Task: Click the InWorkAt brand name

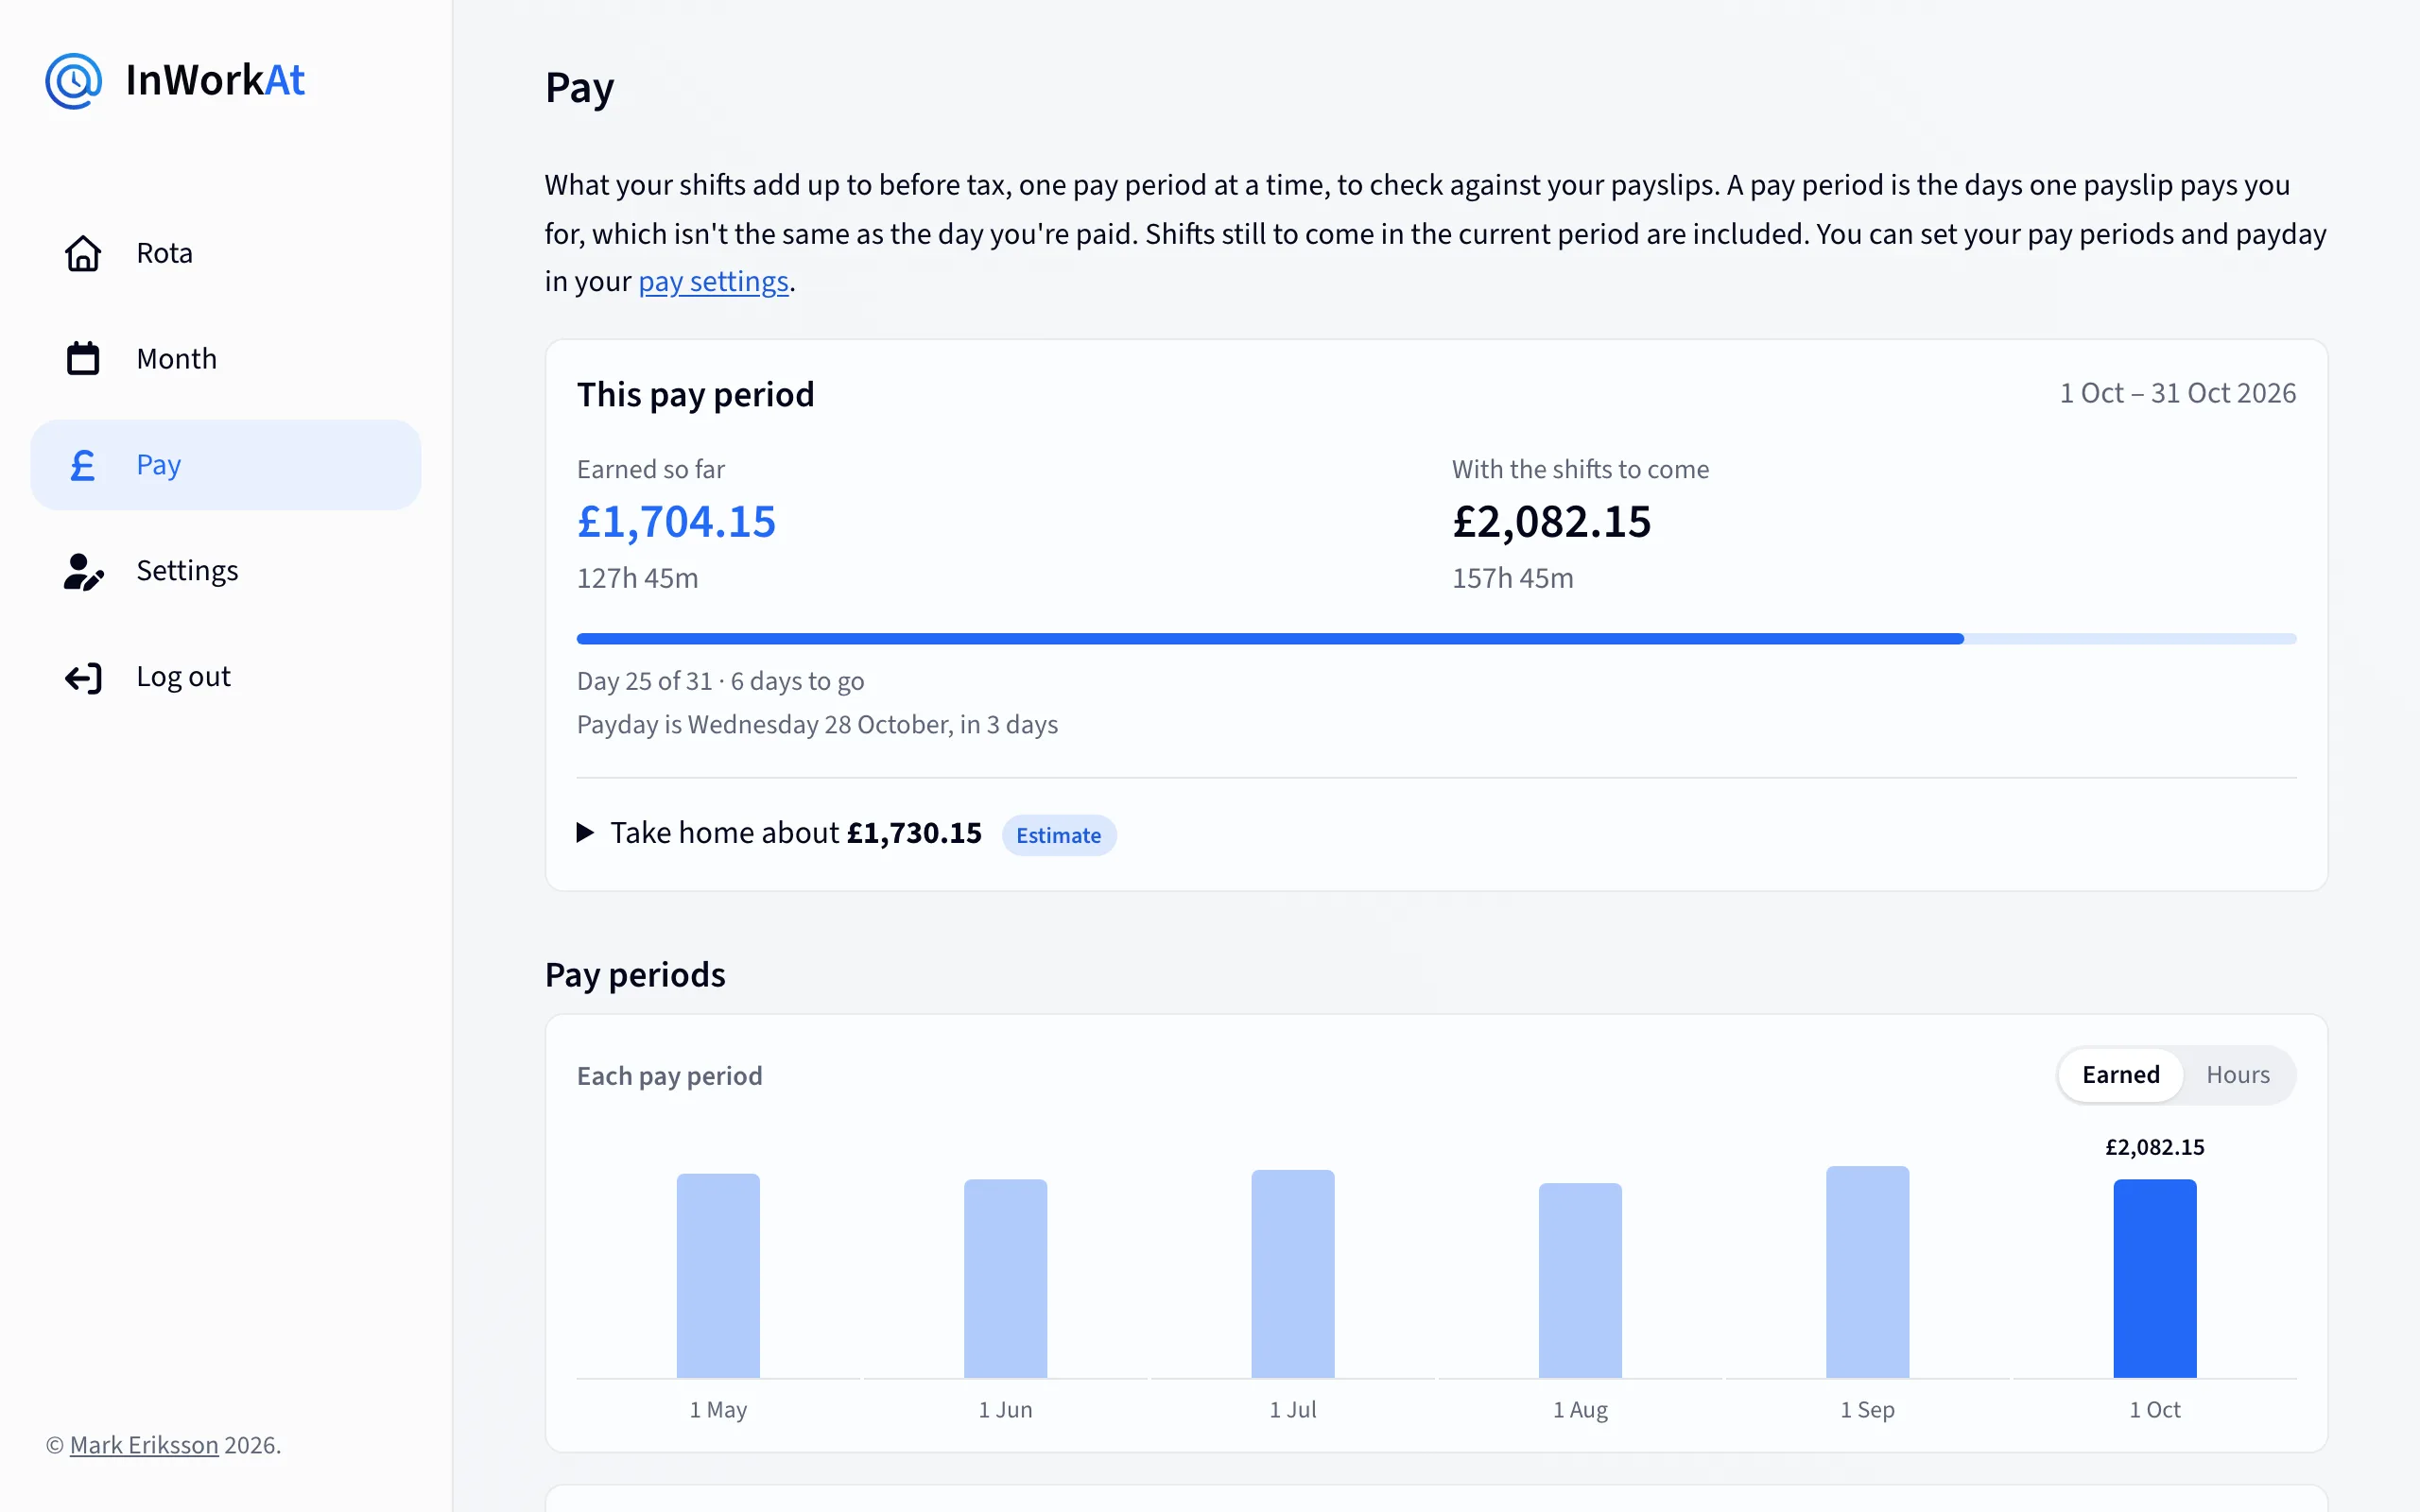Action: (x=215, y=81)
